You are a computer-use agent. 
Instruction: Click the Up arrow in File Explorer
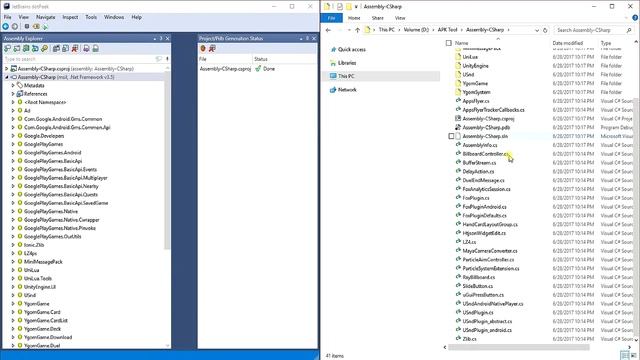357,30
